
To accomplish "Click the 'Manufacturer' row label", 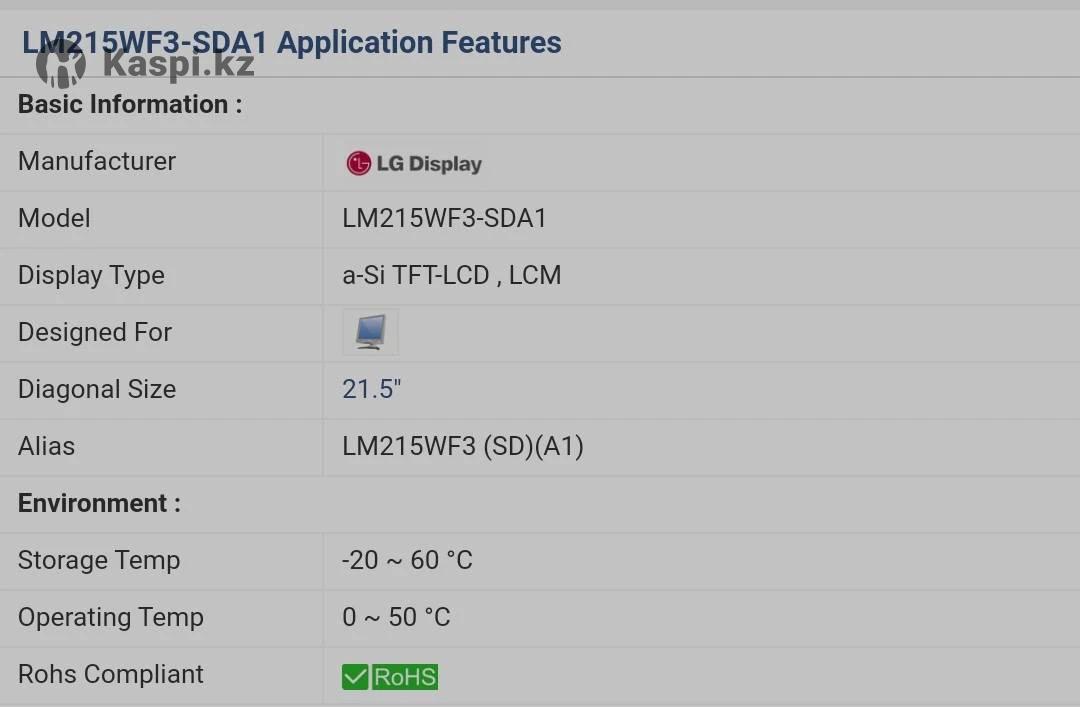I will tap(97, 161).
